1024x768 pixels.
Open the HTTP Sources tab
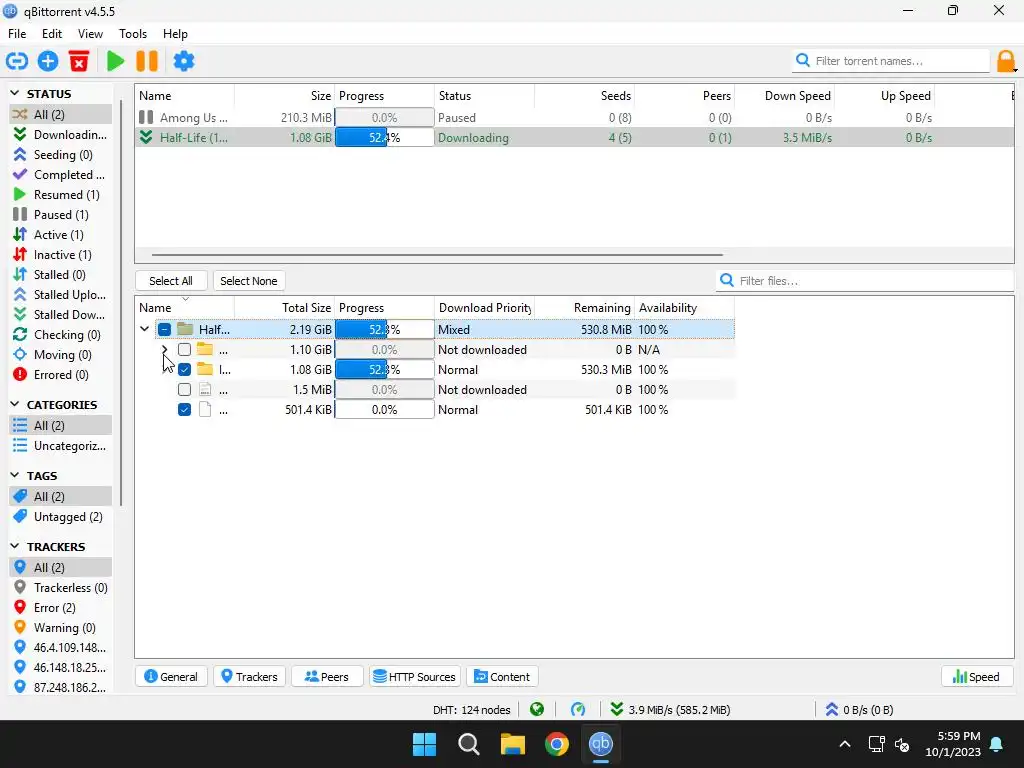[415, 677]
